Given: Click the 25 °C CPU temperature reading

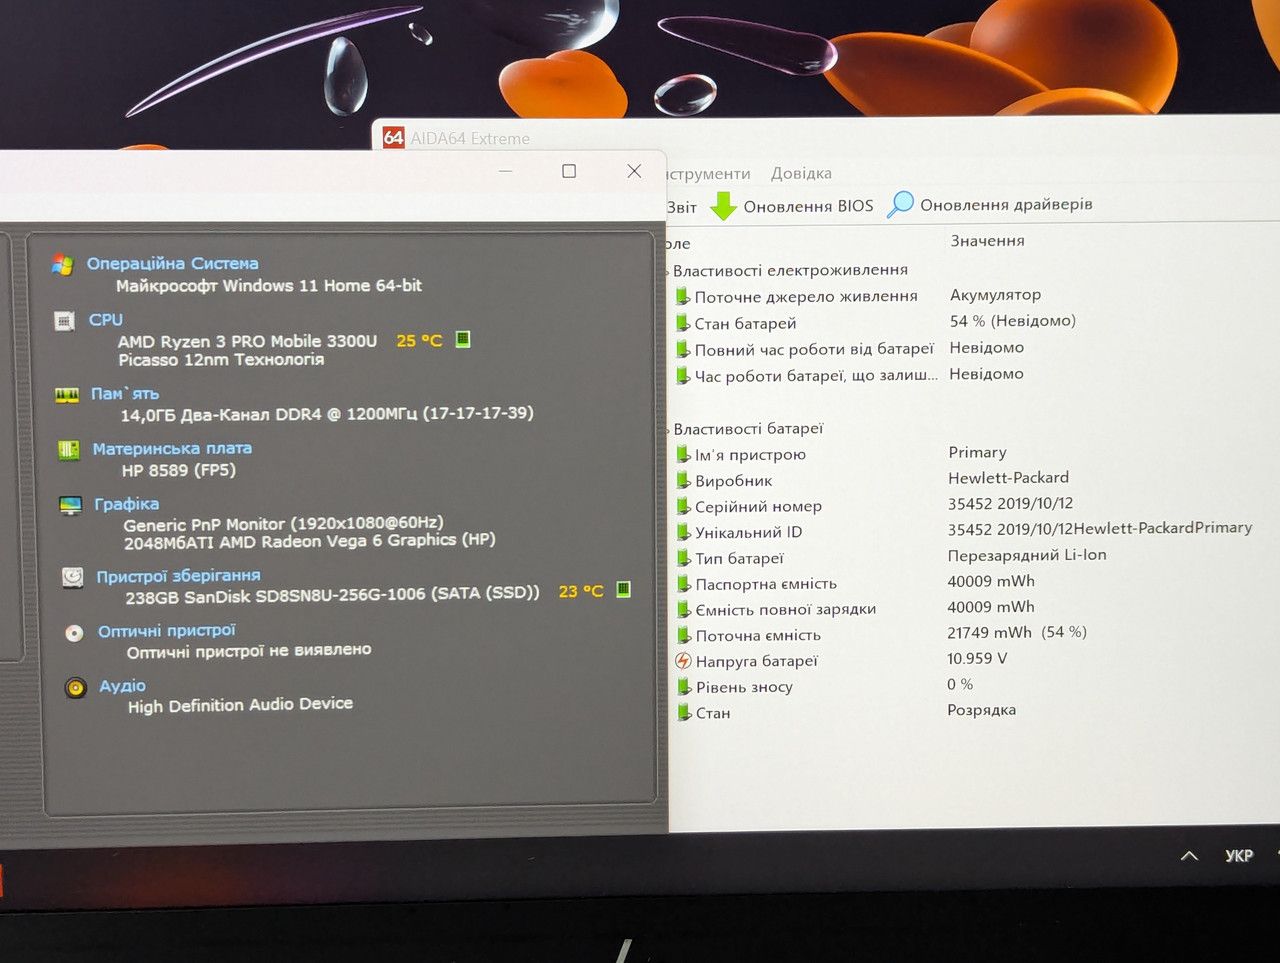Looking at the screenshot, I should tap(419, 340).
